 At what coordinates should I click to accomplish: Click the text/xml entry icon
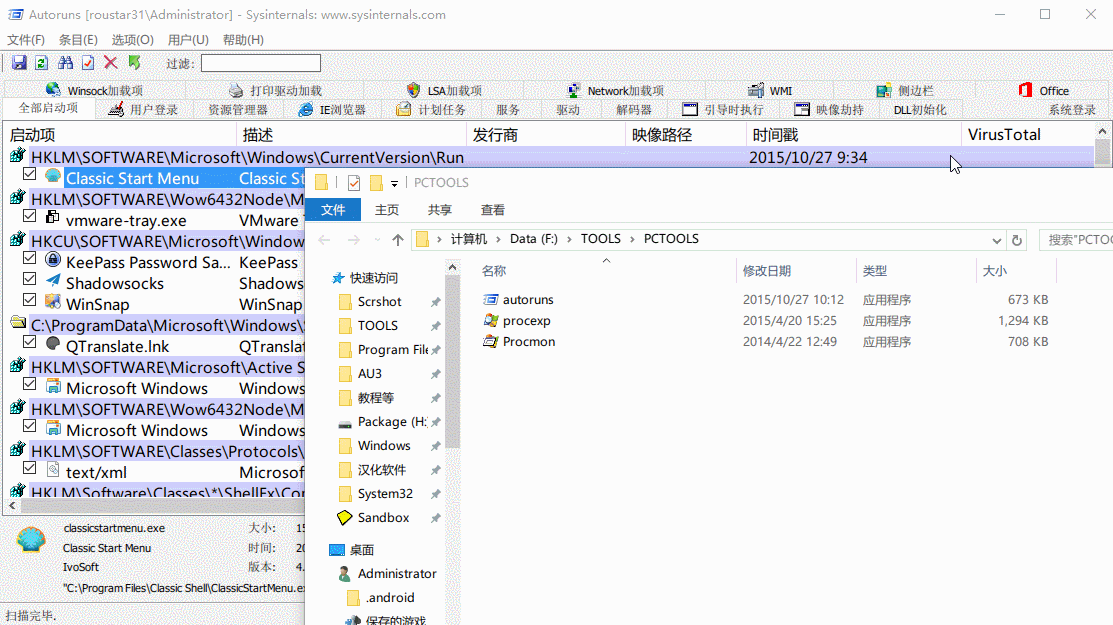click(53, 470)
